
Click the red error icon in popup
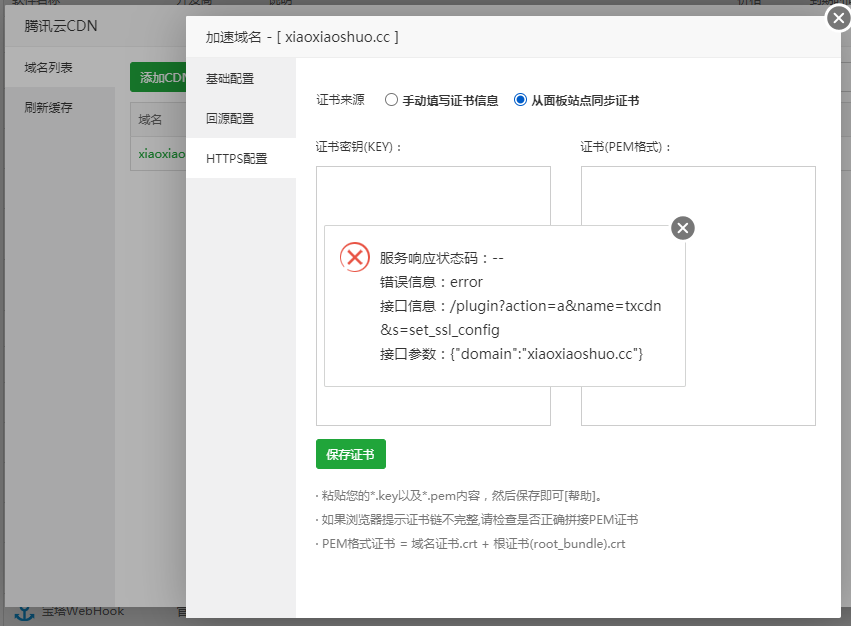355,257
